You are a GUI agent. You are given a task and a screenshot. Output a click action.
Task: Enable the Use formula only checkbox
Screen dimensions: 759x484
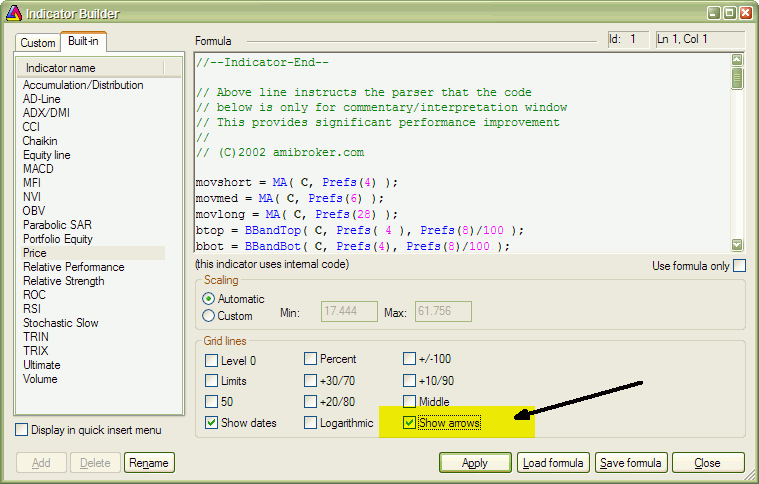tap(739, 265)
